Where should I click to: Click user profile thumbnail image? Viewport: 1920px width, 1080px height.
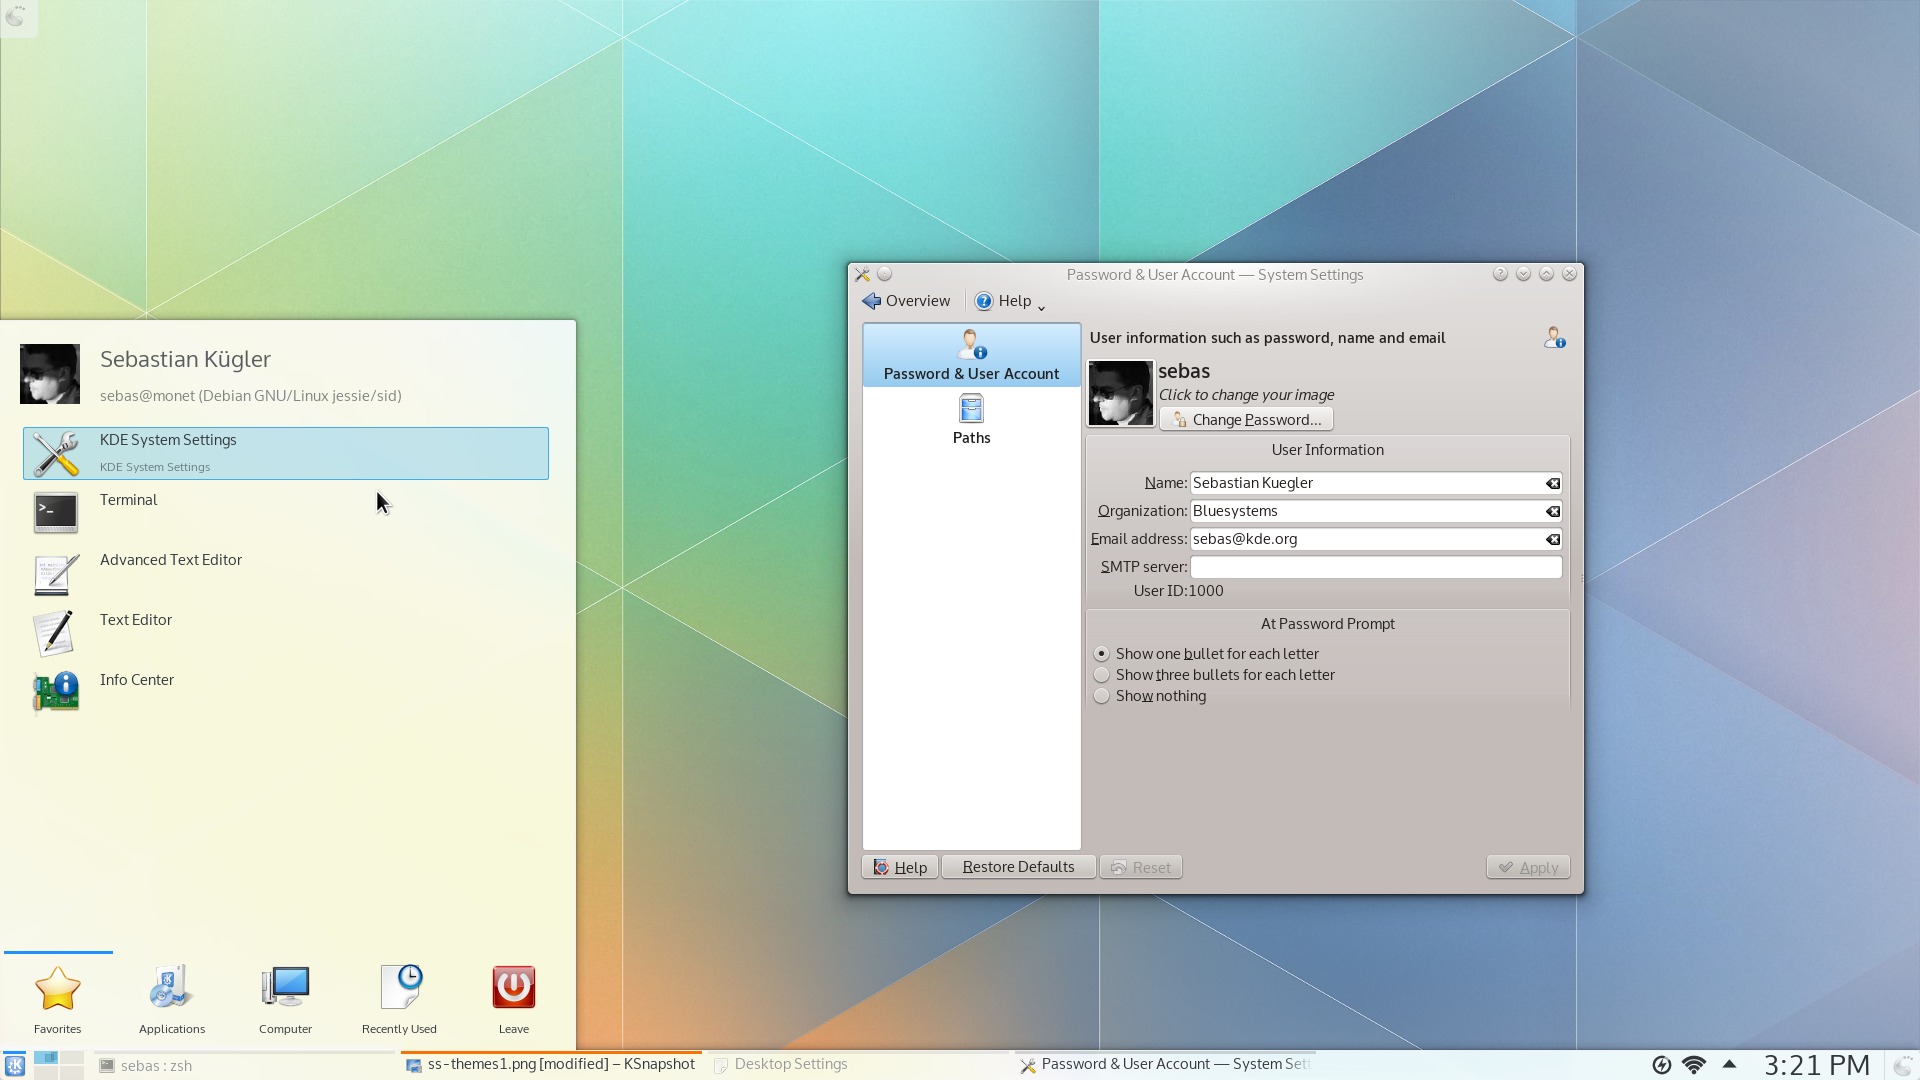[1118, 392]
